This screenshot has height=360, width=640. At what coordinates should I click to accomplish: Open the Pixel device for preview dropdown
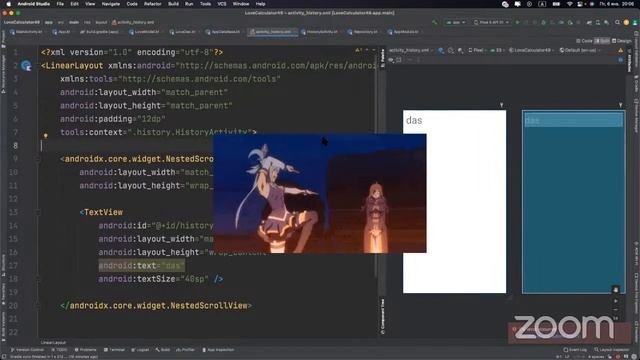tap(478, 50)
